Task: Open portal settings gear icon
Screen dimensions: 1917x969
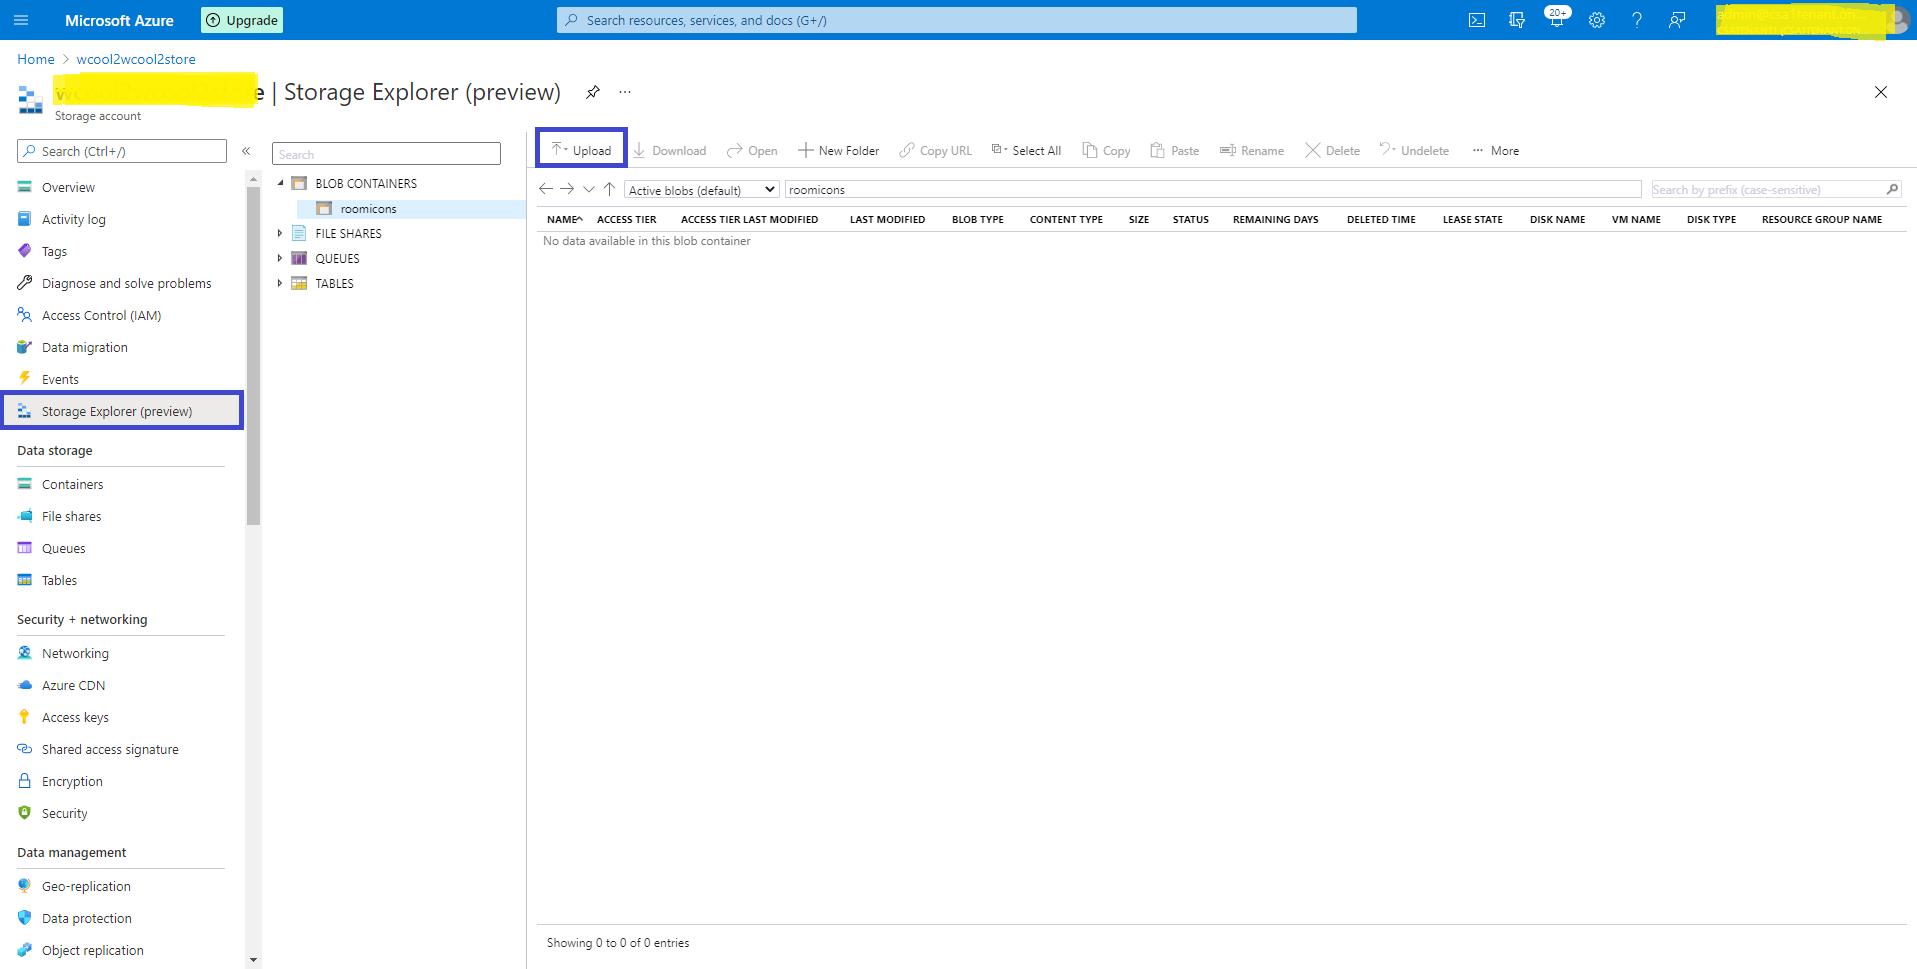Action: point(1597,20)
